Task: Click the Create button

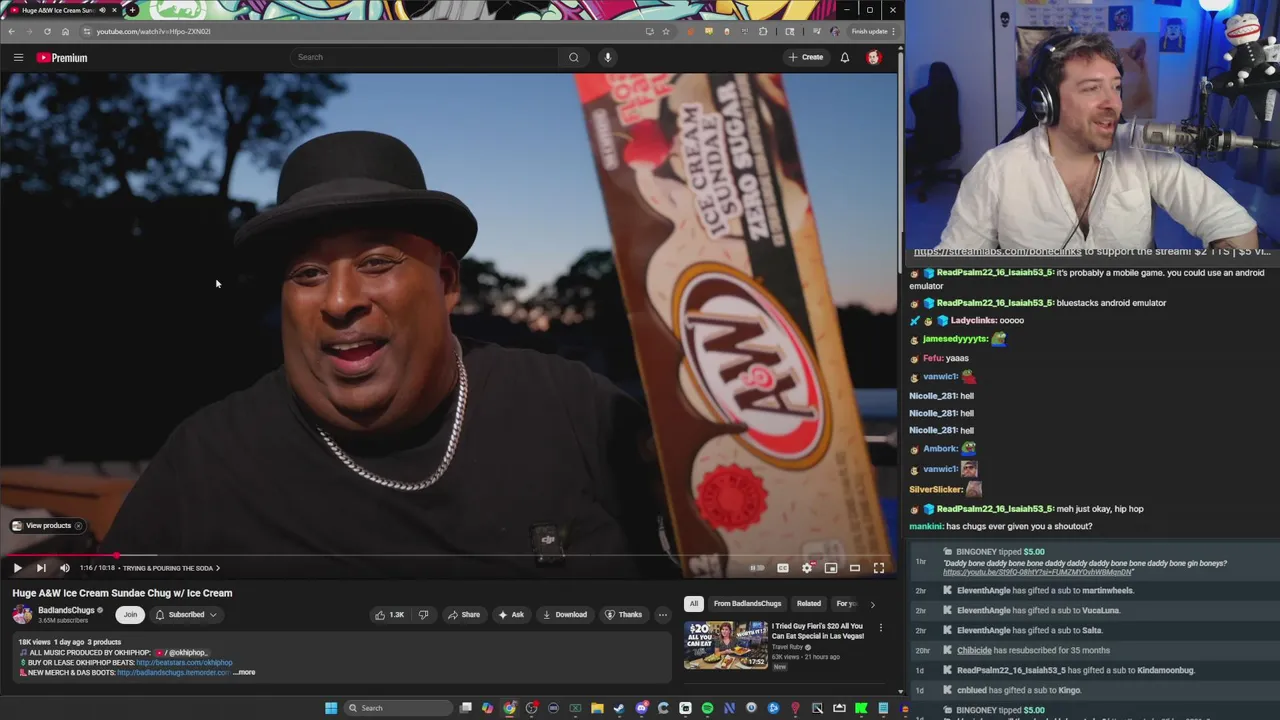Action: point(806,57)
